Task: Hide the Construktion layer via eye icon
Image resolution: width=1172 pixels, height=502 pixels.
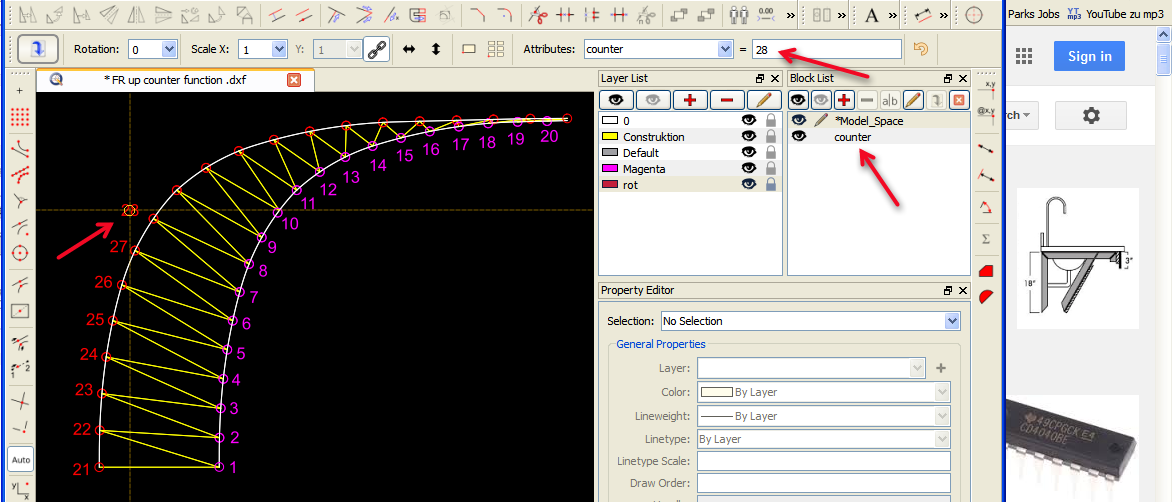Action: (x=748, y=137)
